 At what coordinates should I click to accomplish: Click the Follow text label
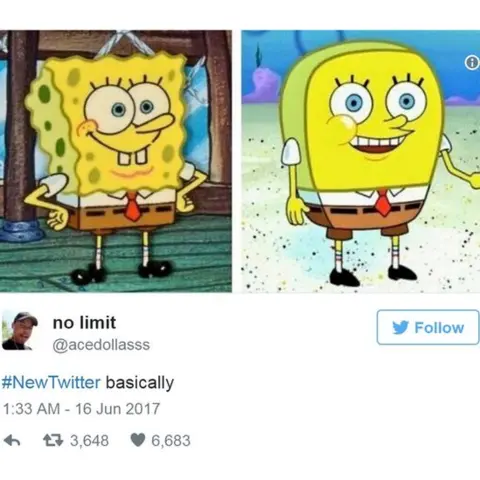[x=439, y=328]
